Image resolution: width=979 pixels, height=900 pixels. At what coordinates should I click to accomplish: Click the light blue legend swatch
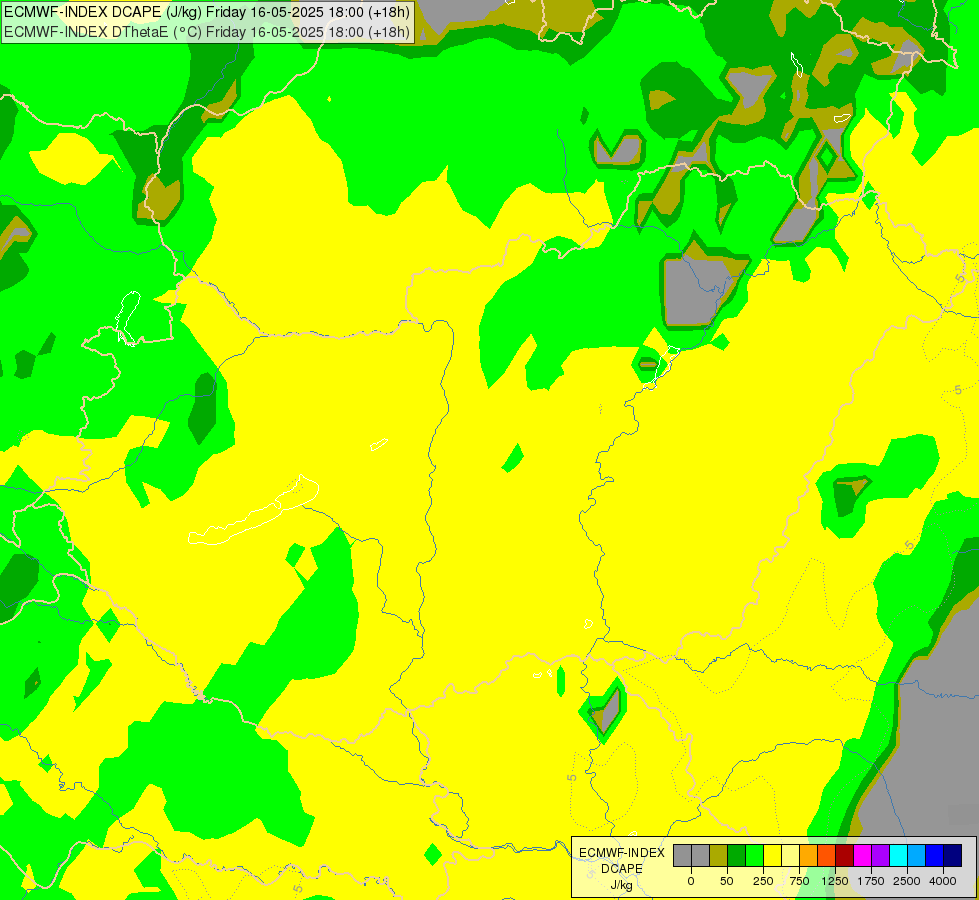click(x=917, y=856)
